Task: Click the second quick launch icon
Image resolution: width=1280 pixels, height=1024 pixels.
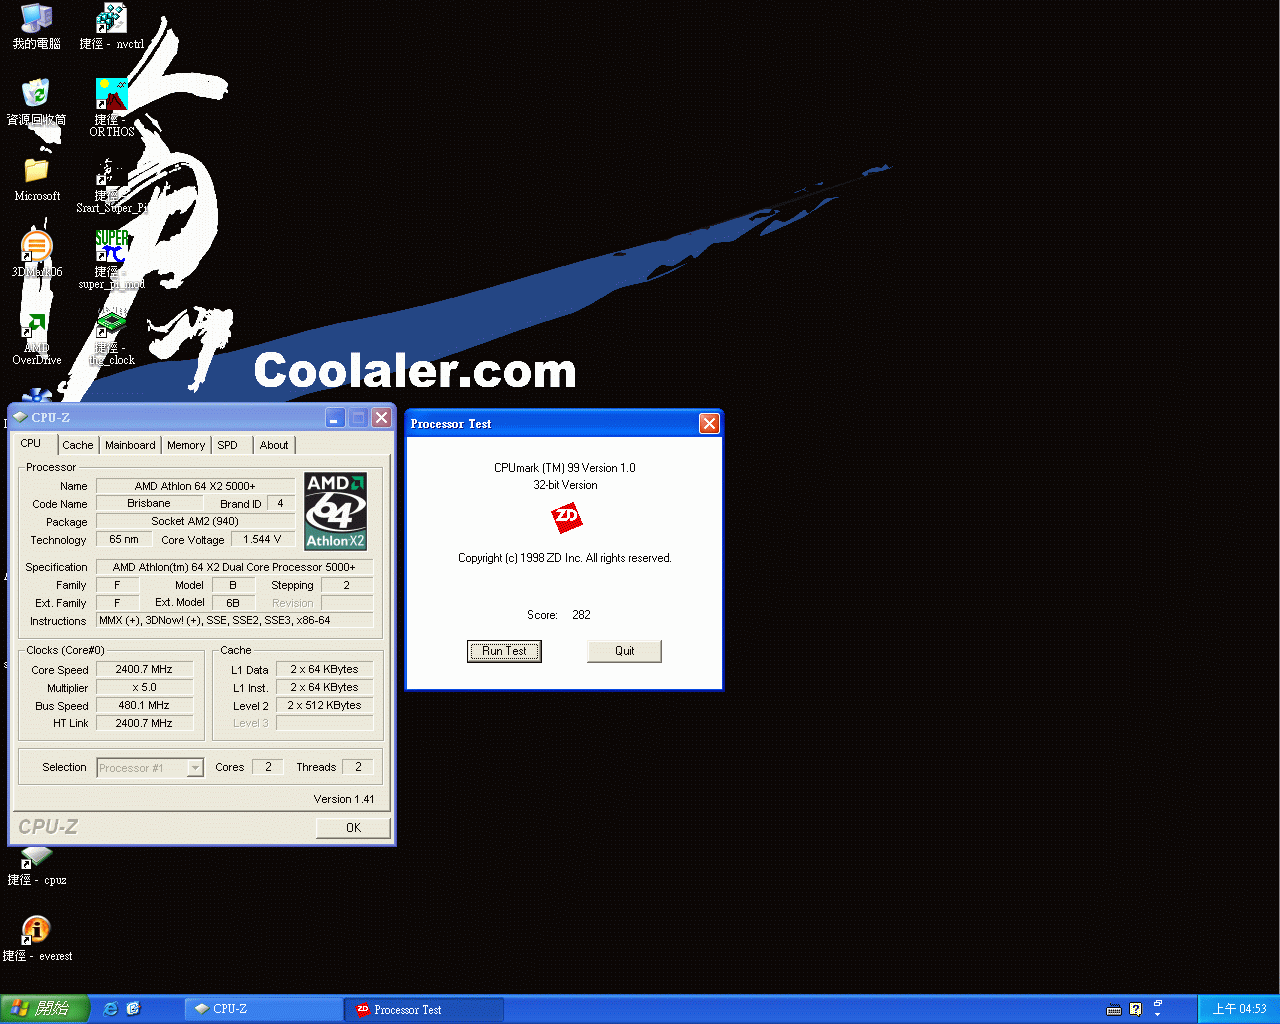Action: (x=134, y=1009)
